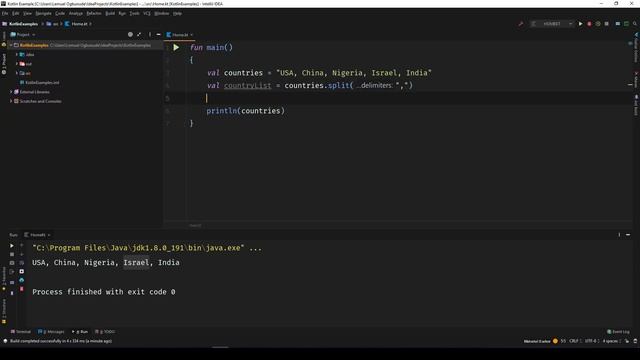Open the Build menu
This screenshot has height=360, width=640.
click(x=110, y=13)
